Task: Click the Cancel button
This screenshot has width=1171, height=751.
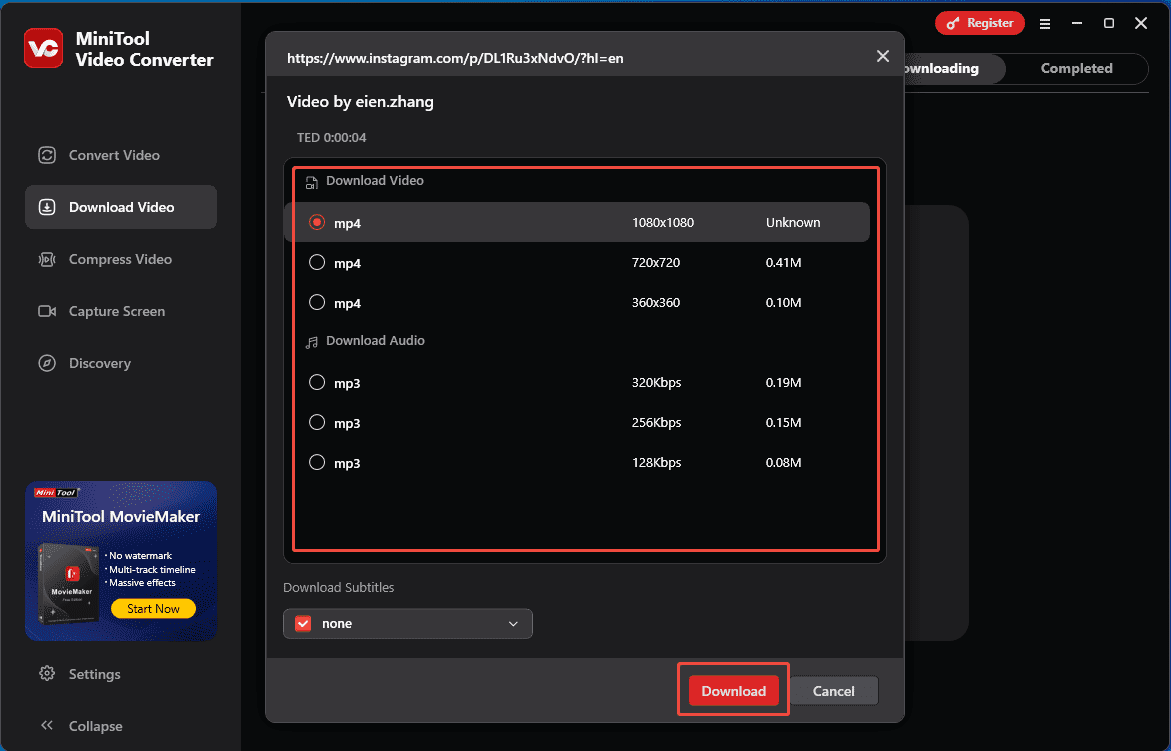Action: point(833,691)
